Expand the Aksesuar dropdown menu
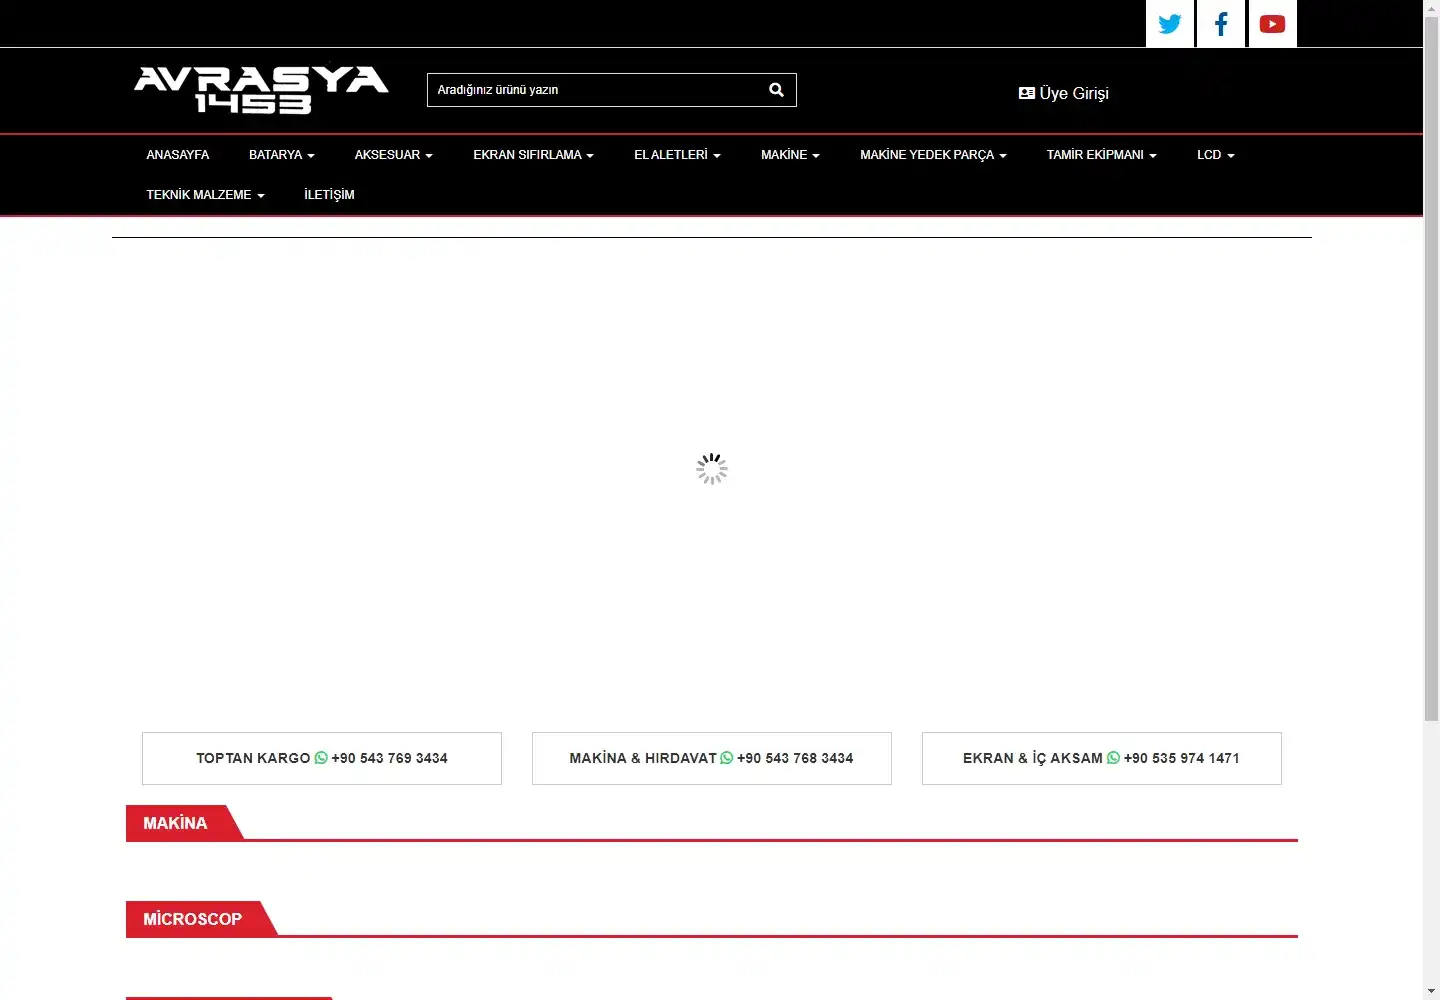 pyautogui.click(x=393, y=155)
